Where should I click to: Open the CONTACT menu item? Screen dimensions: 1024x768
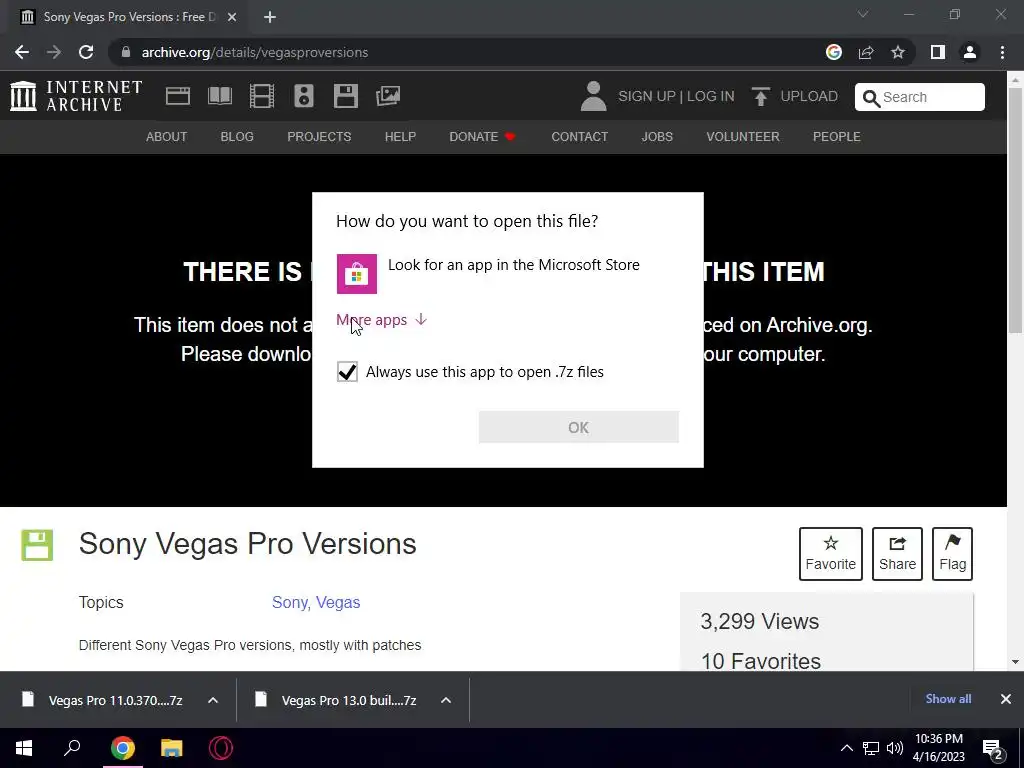(x=579, y=136)
